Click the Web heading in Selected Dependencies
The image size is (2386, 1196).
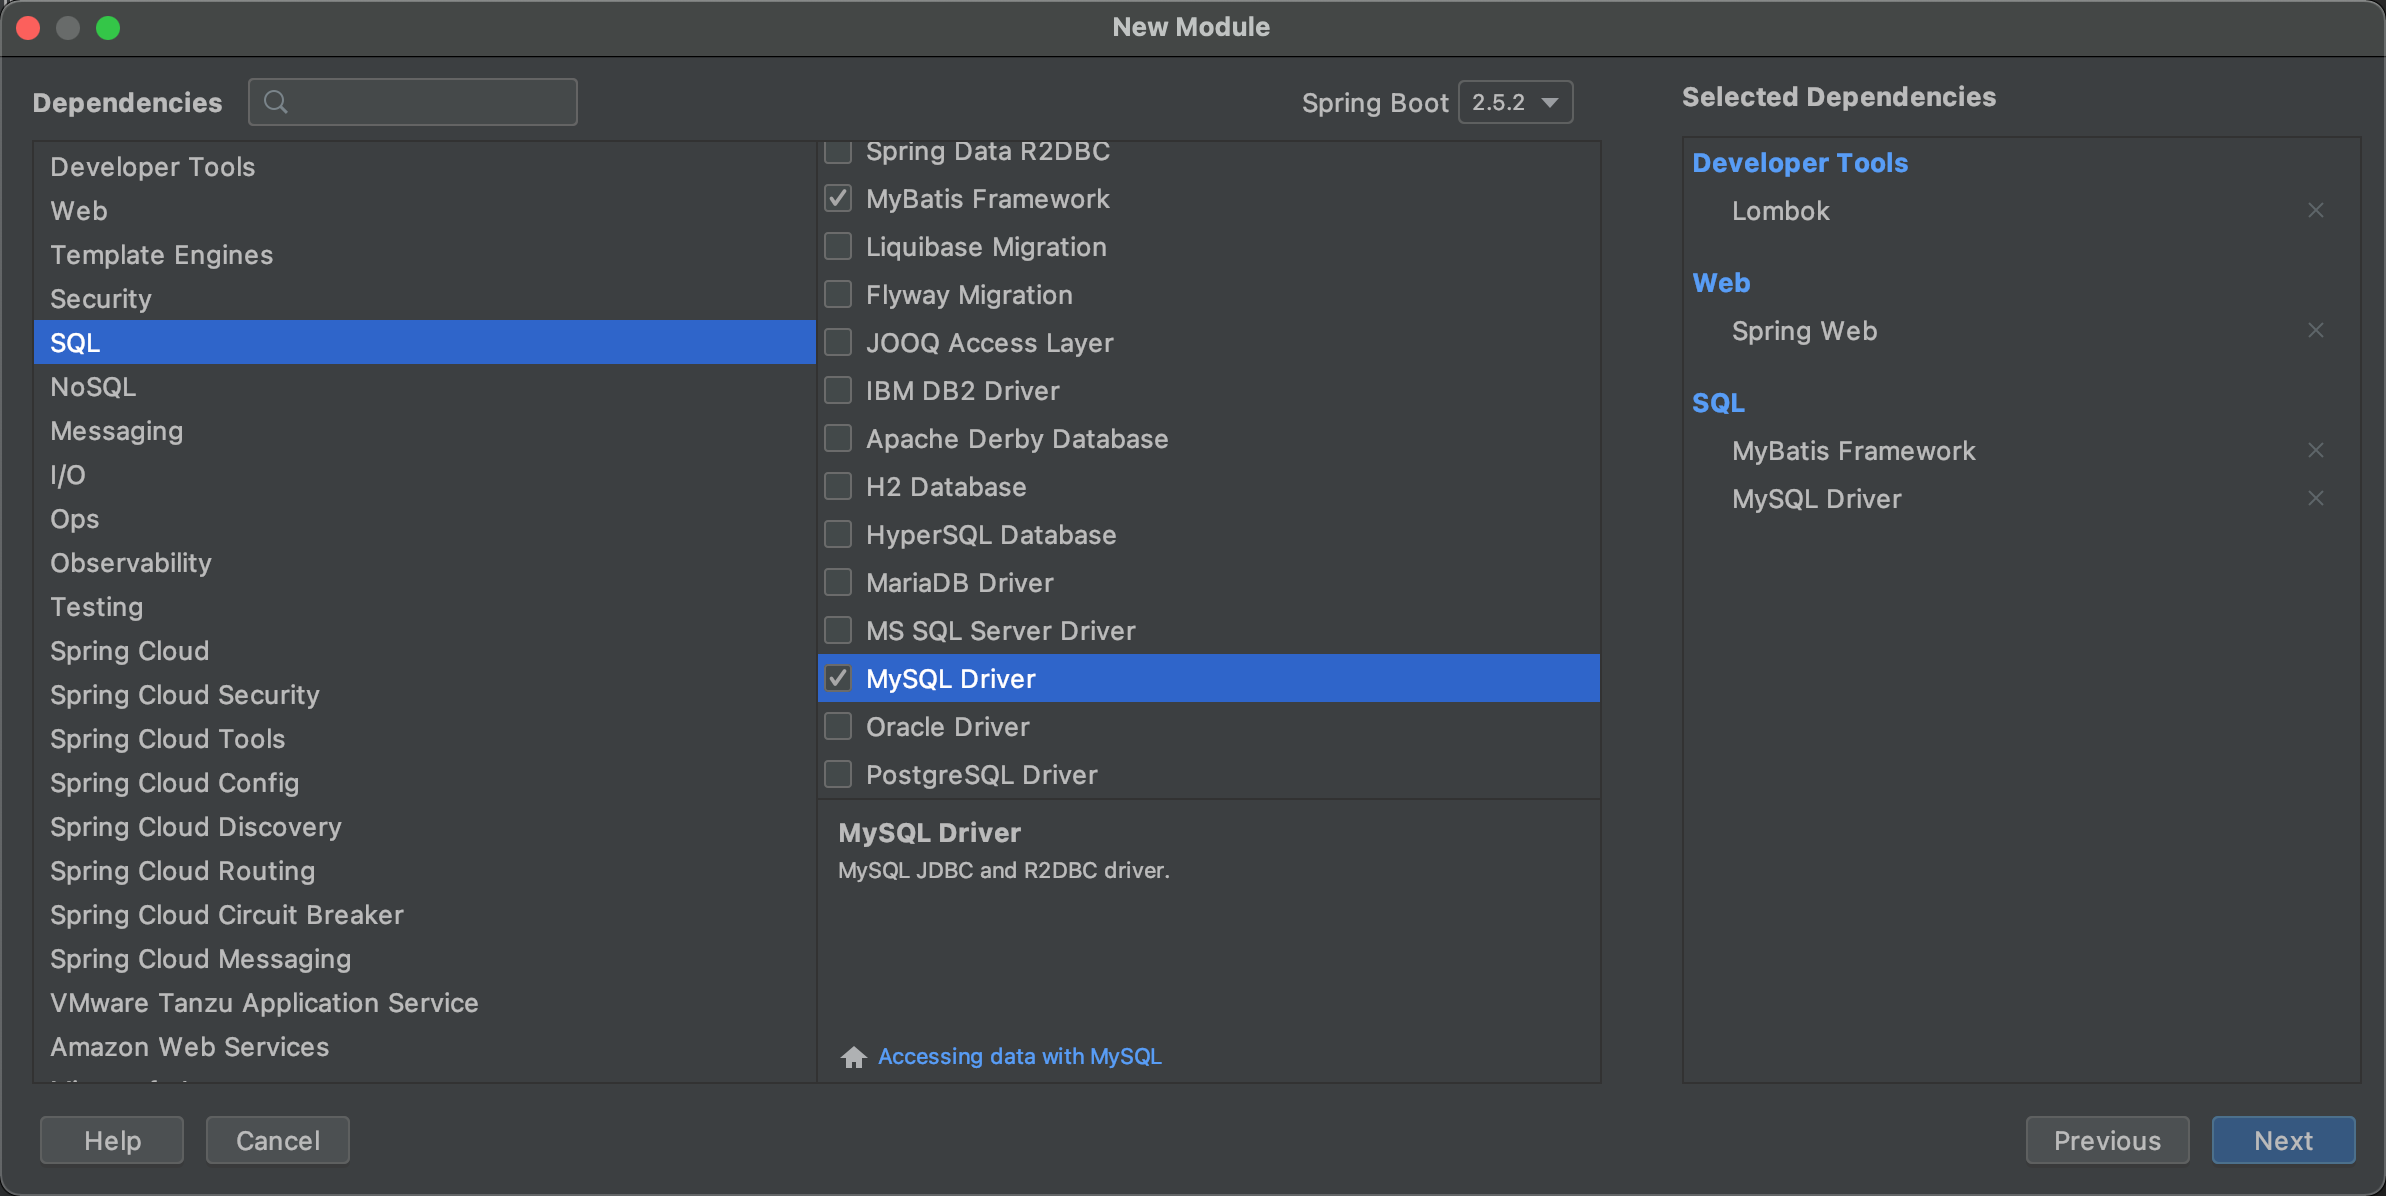coord(1721,283)
